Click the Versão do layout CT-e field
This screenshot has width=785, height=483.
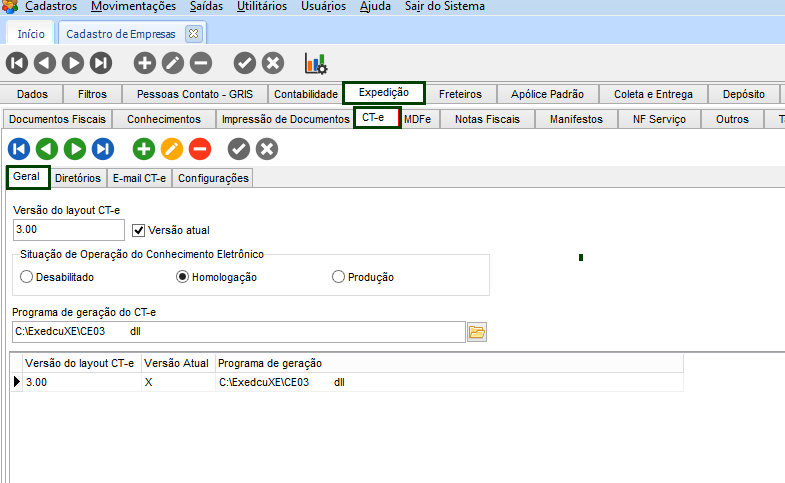pyautogui.click(x=69, y=230)
